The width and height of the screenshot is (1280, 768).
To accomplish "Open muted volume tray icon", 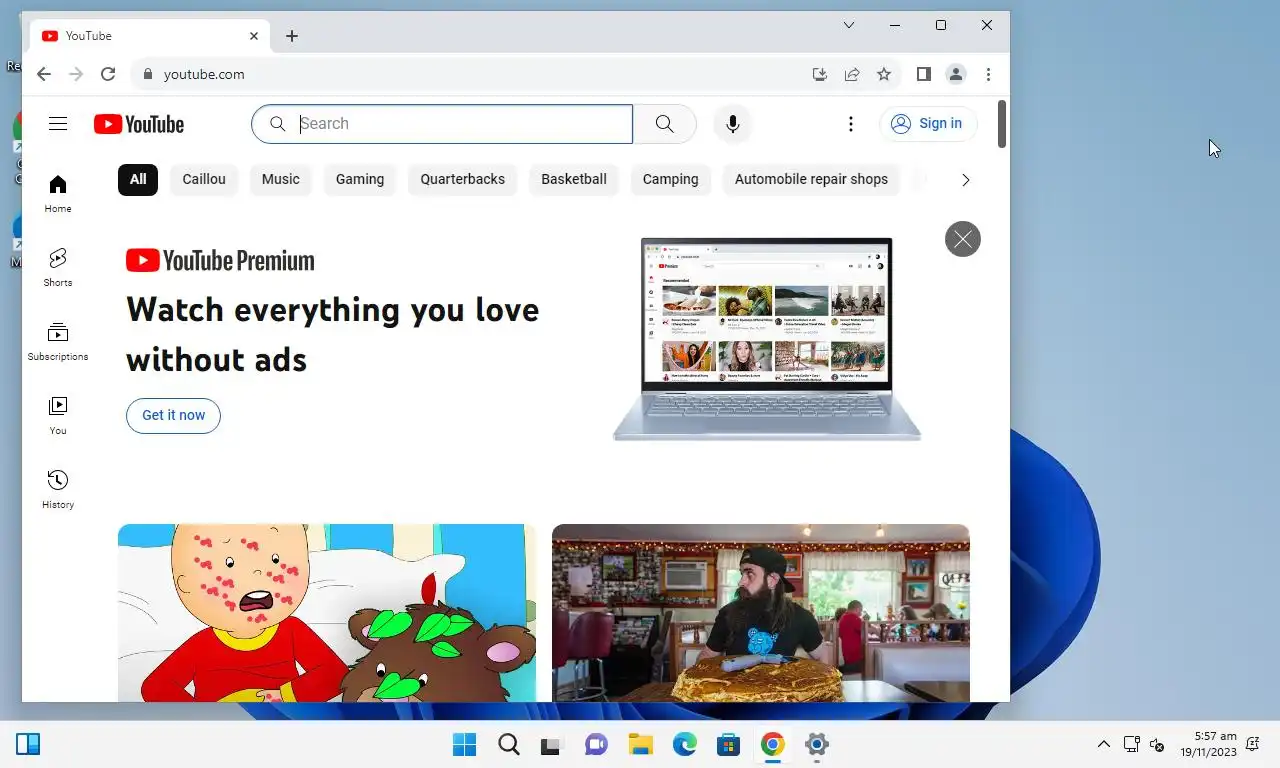I will click(x=1157, y=744).
